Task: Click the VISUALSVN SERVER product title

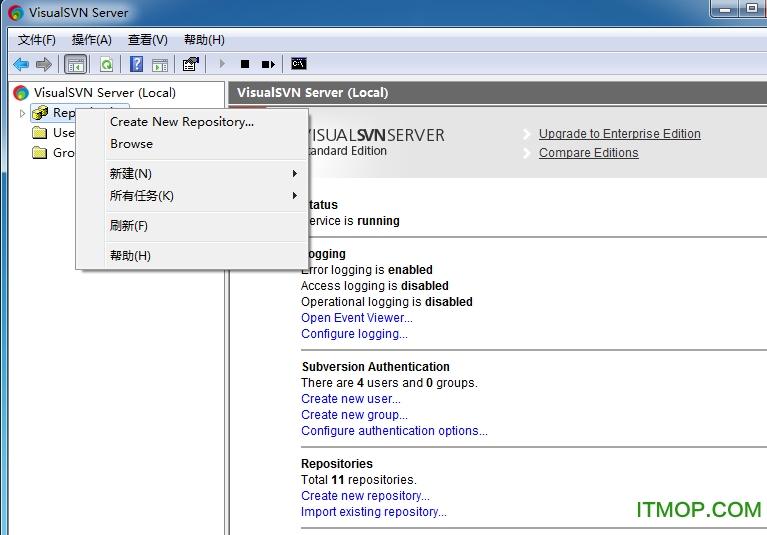Action: [x=376, y=135]
